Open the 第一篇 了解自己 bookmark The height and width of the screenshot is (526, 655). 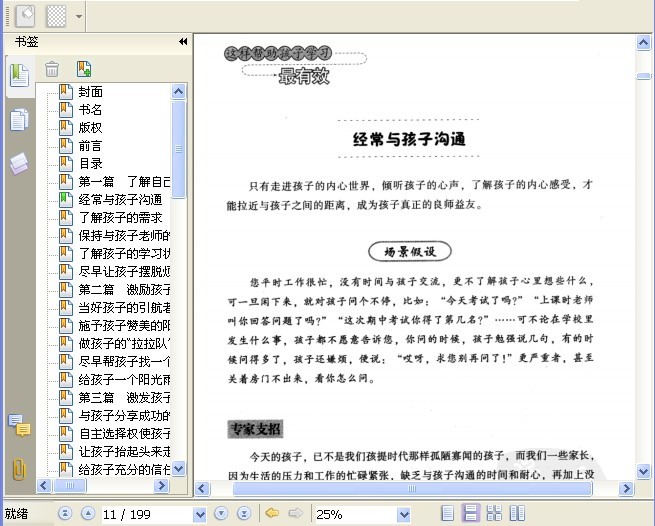[124, 182]
